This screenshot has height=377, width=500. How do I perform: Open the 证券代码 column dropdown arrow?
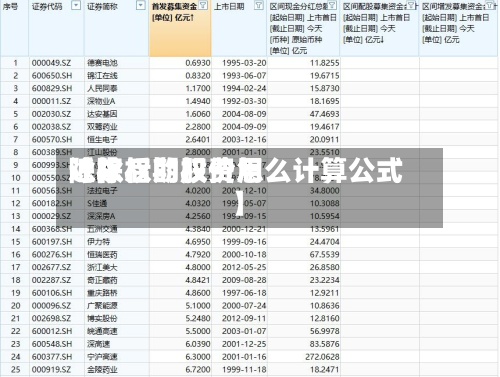click(x=76, y=5)
